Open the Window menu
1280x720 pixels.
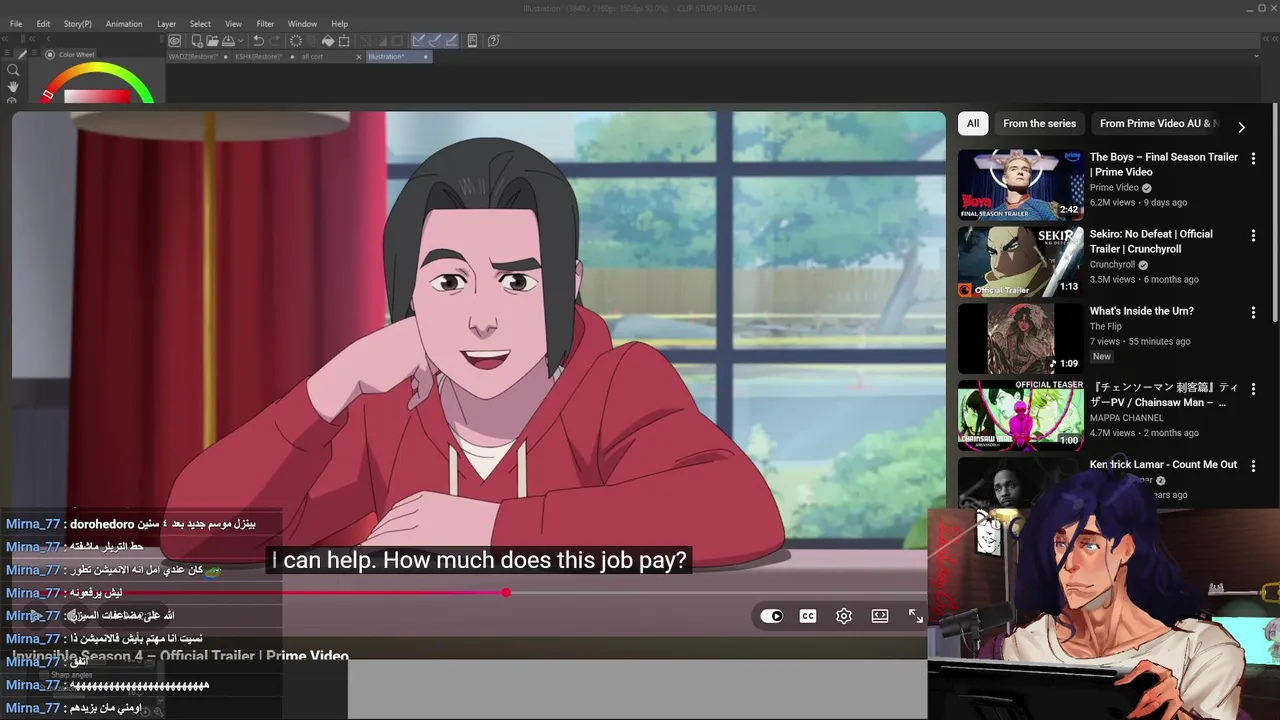pos(302,24)
